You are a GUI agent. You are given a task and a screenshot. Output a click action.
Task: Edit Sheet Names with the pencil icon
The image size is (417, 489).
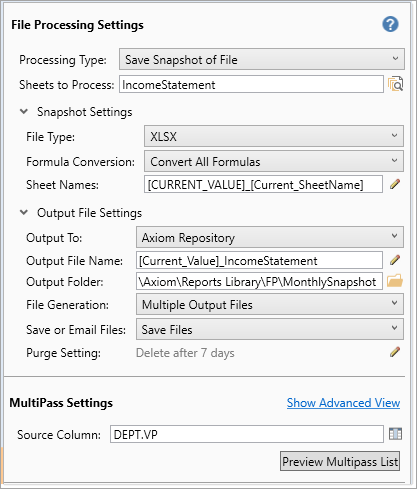coord(395,184)
